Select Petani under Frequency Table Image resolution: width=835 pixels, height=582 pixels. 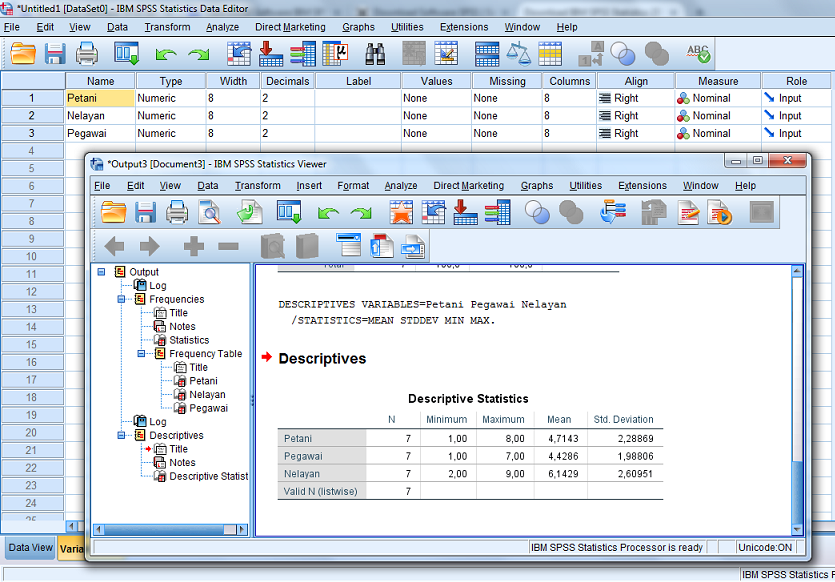pos(203,381)
